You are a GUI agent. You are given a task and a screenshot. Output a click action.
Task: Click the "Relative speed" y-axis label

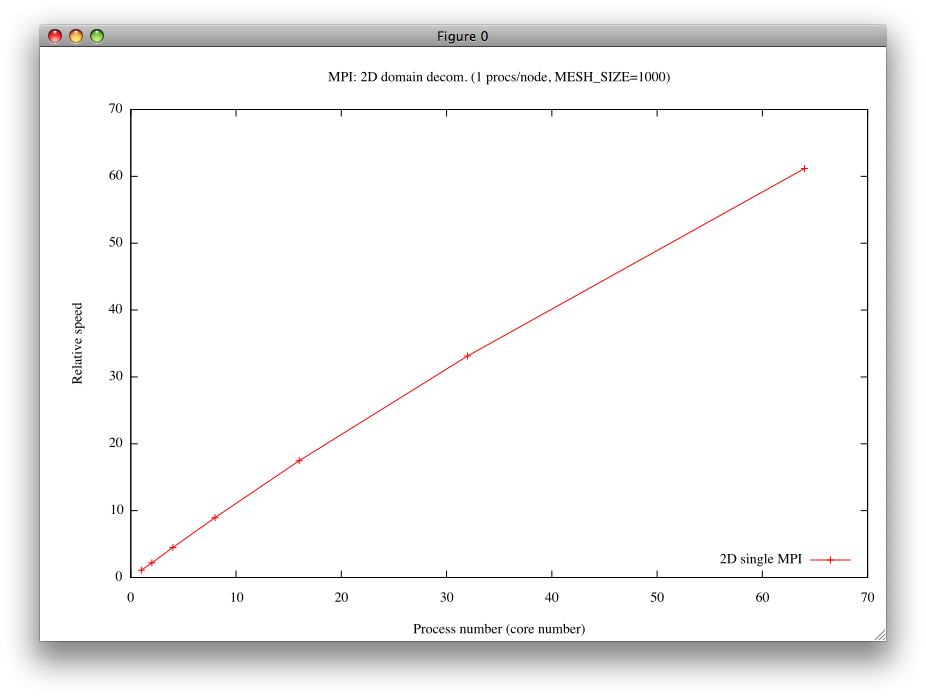tap(77, 343)
